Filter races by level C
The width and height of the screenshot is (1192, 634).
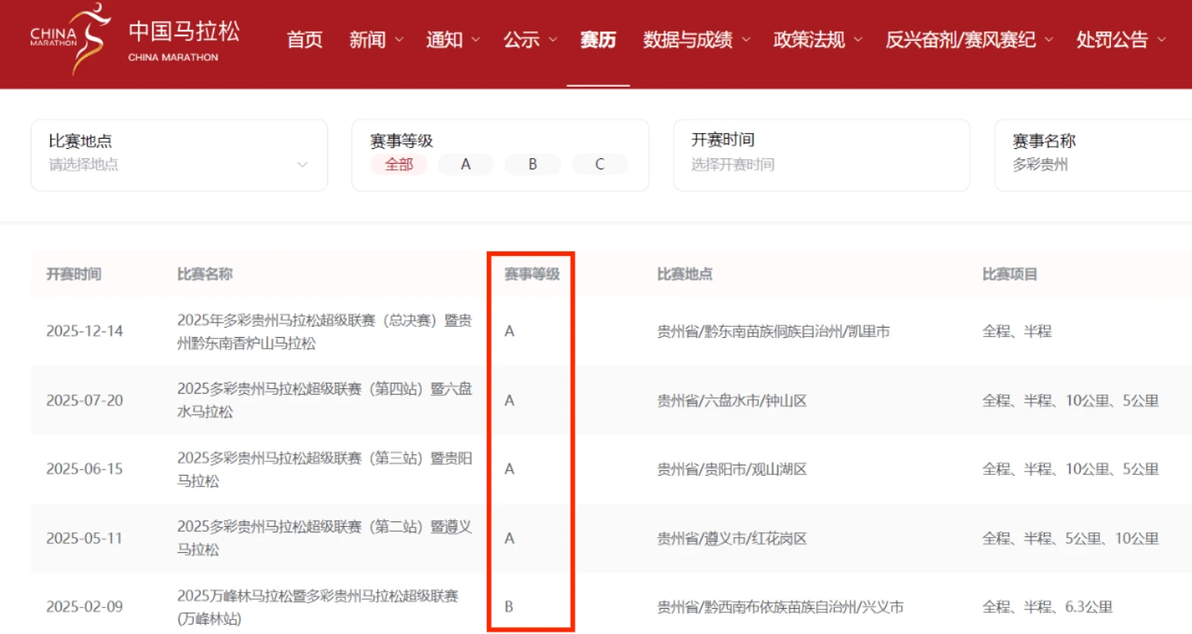tap(600, 164)
